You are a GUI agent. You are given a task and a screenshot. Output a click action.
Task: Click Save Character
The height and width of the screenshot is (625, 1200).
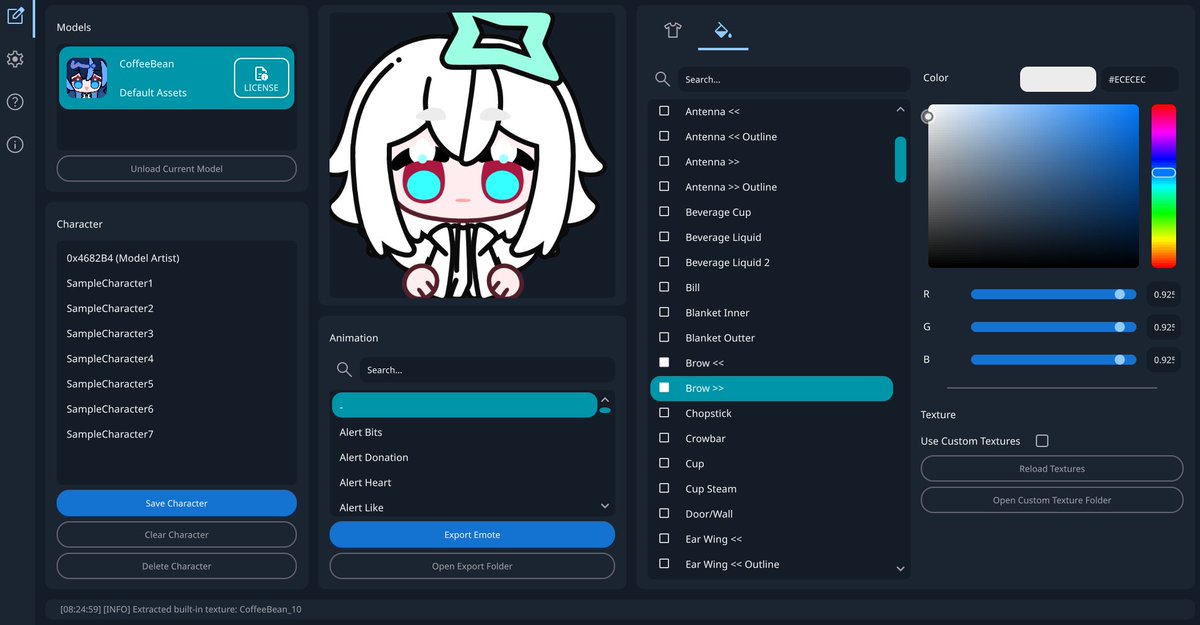[176, 503]
